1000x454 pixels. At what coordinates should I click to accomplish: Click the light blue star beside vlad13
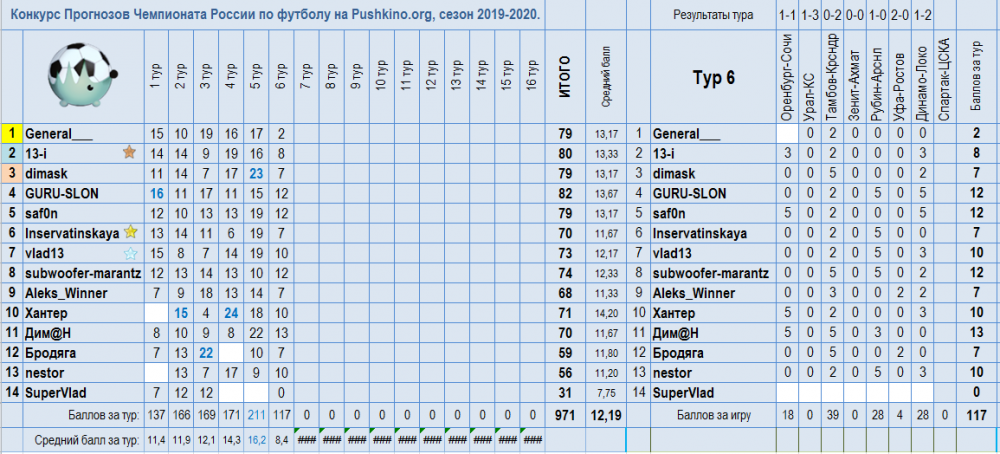click(x=129, y=252)
